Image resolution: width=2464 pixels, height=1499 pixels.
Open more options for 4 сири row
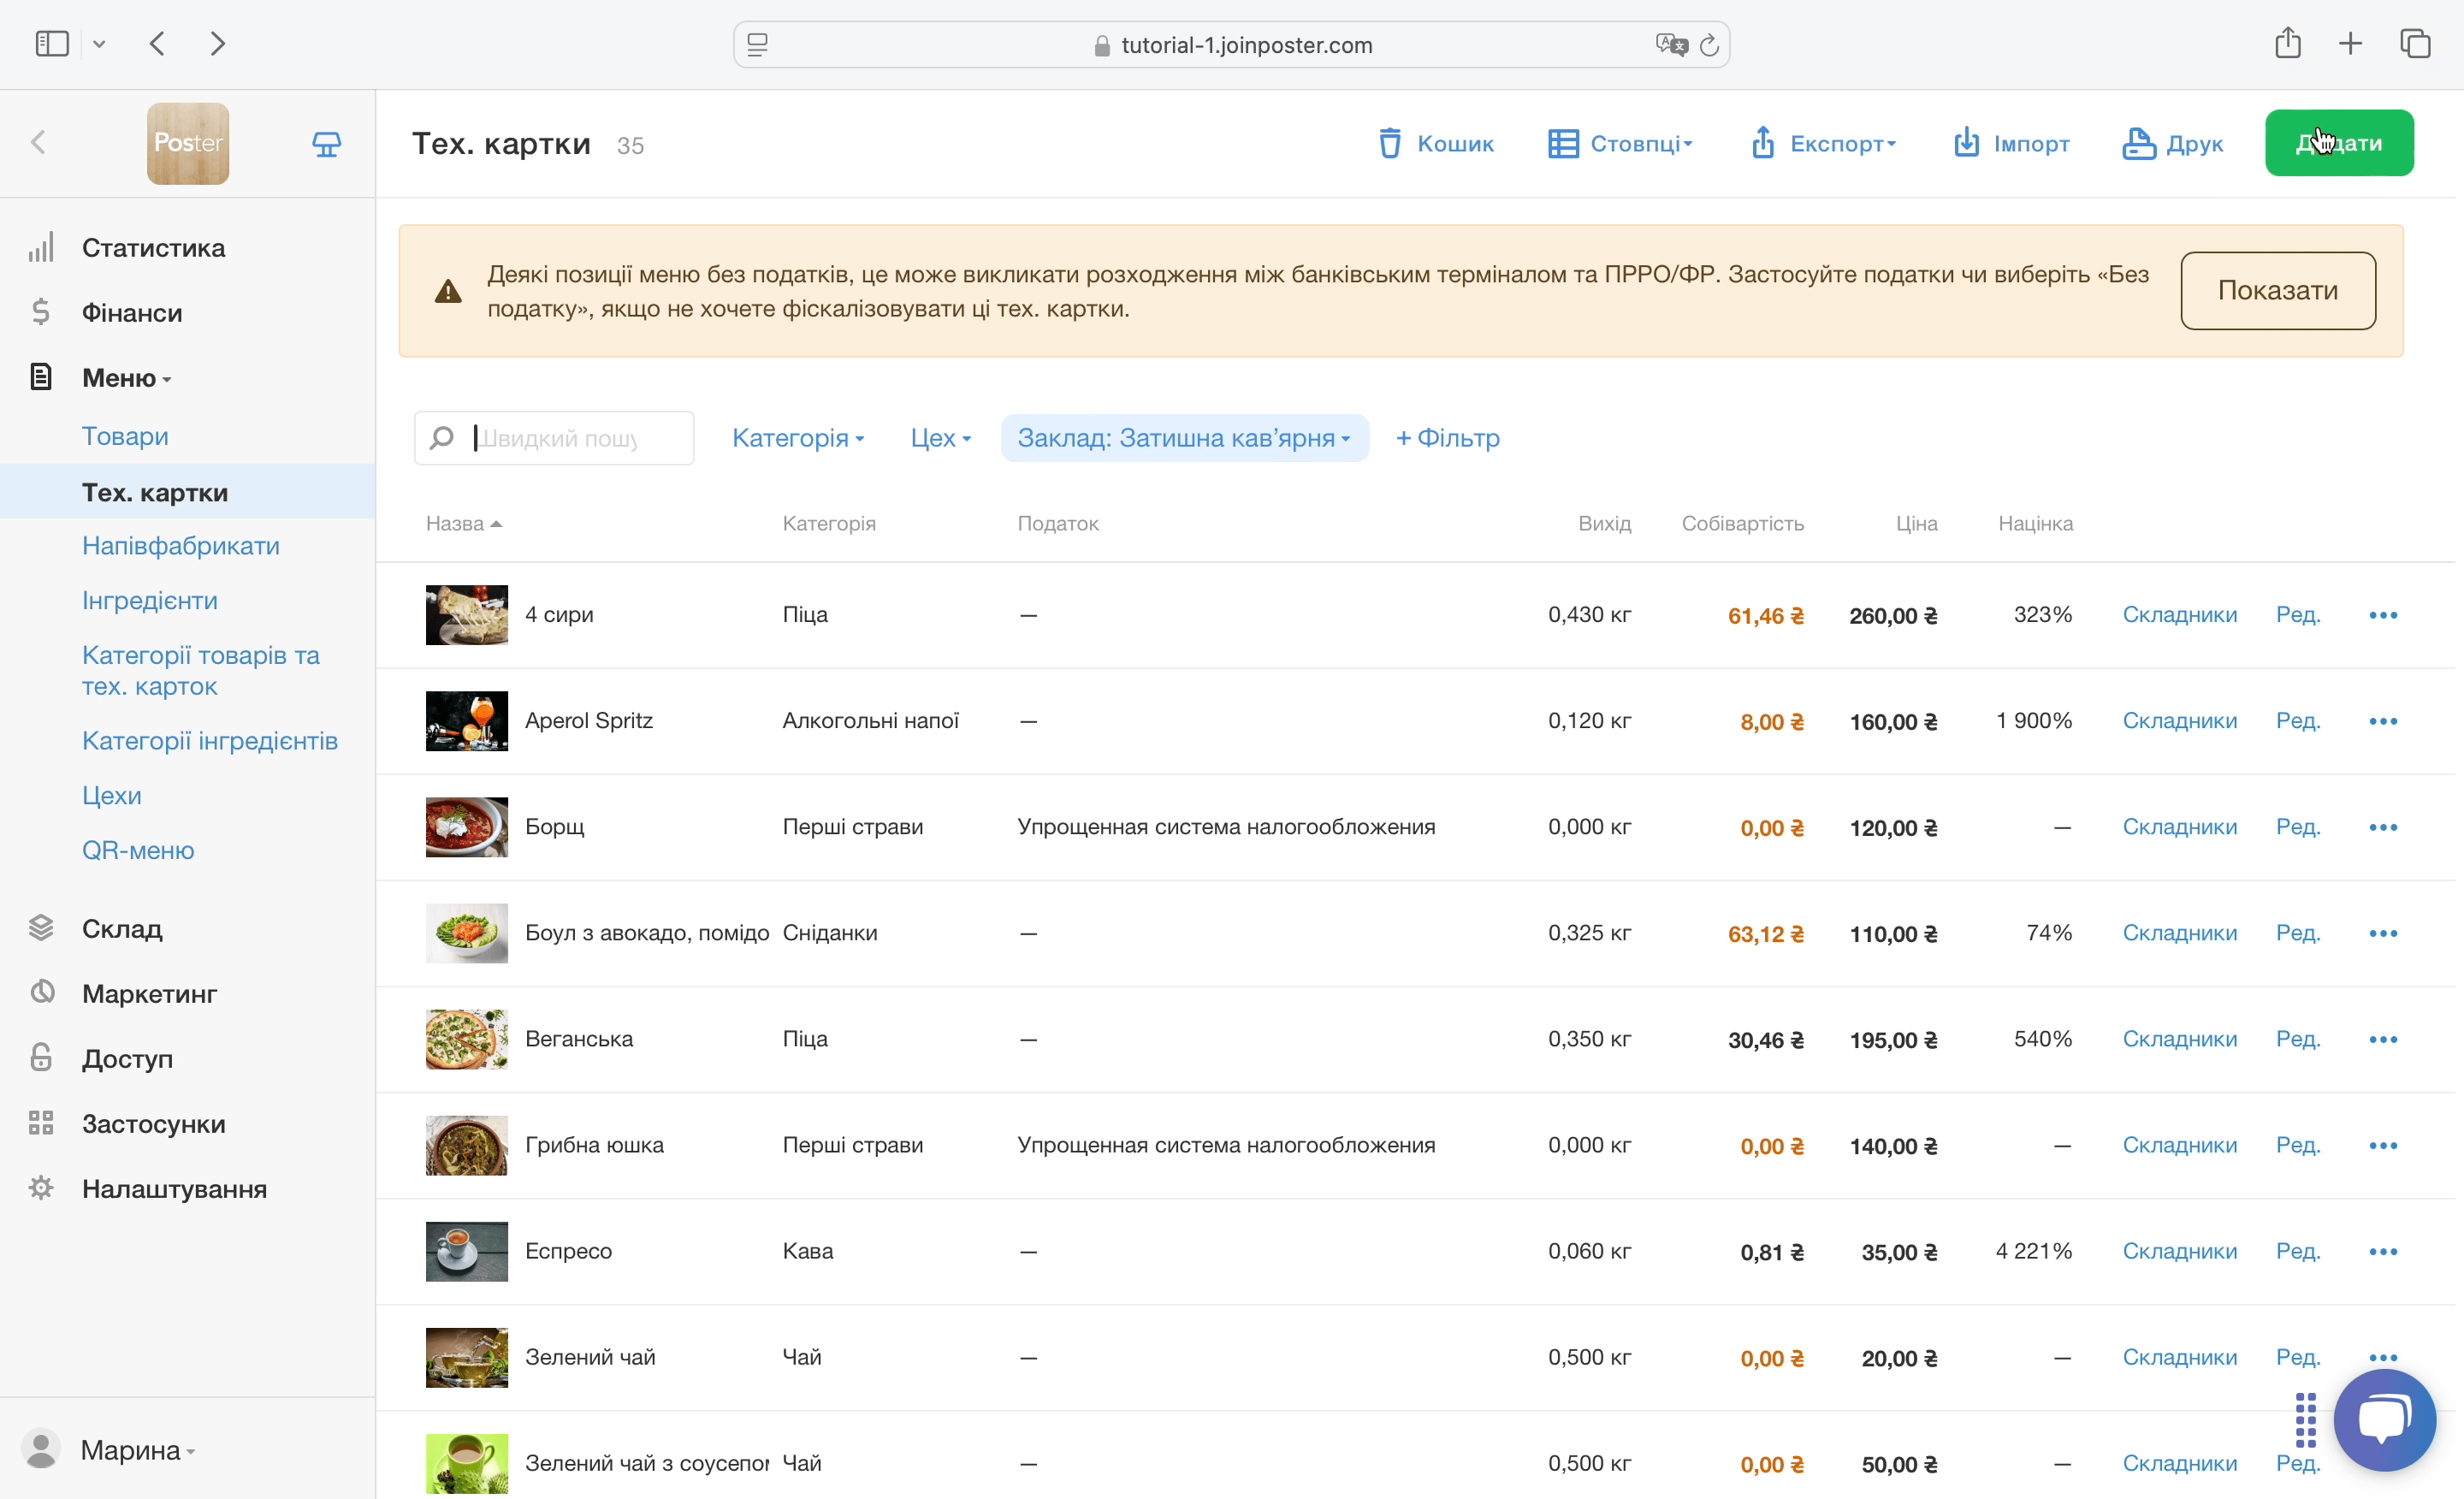point(2383,615)
